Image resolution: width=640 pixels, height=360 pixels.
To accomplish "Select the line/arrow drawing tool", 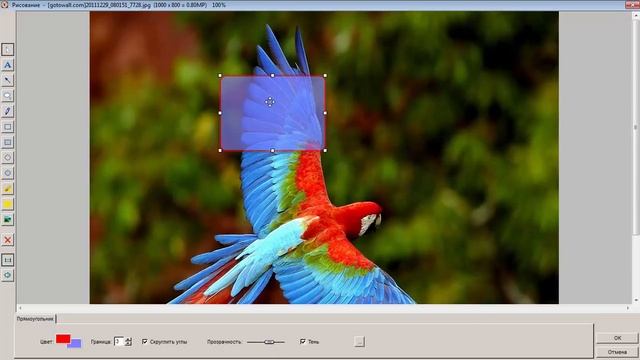I will tap(7, 80).
